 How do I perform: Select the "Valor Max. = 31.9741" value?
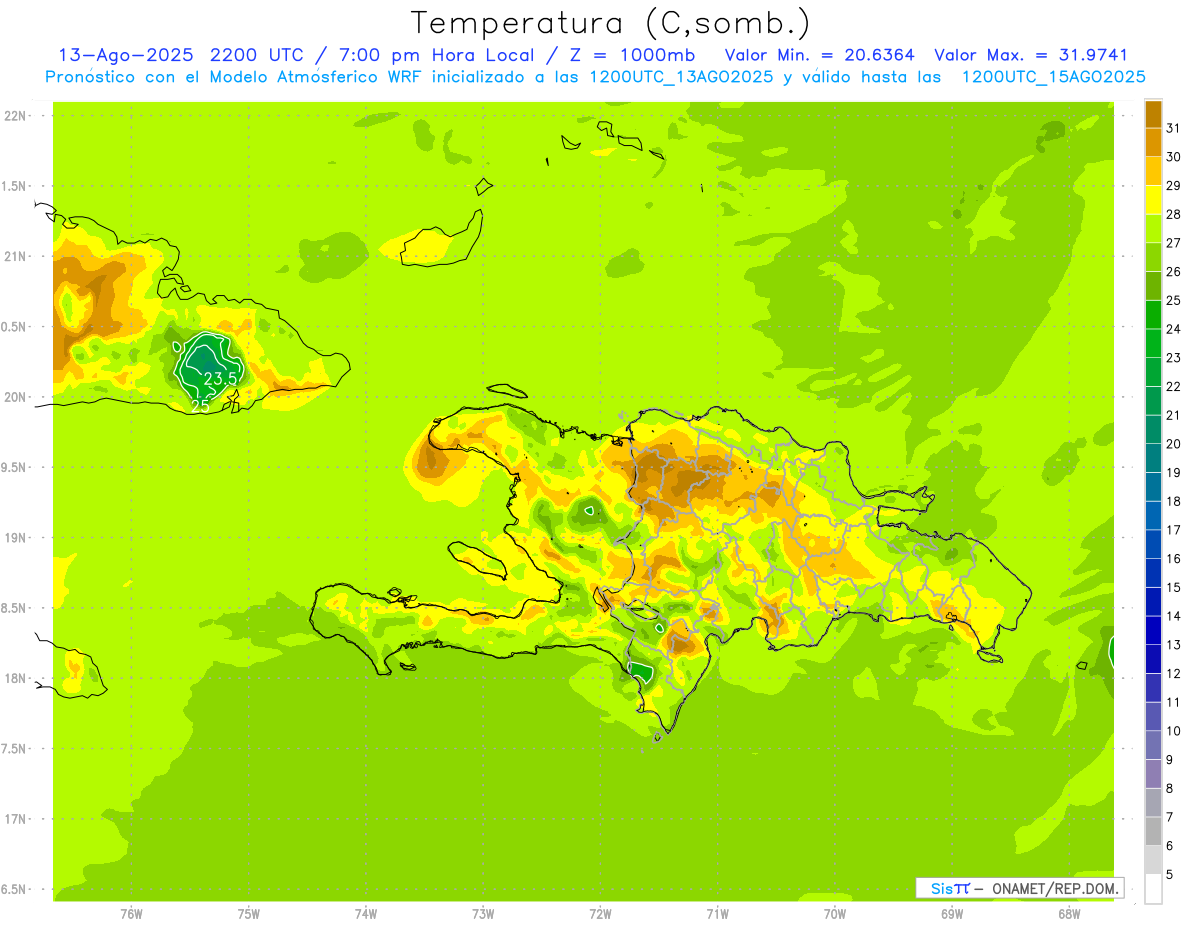pos(1031,55)
